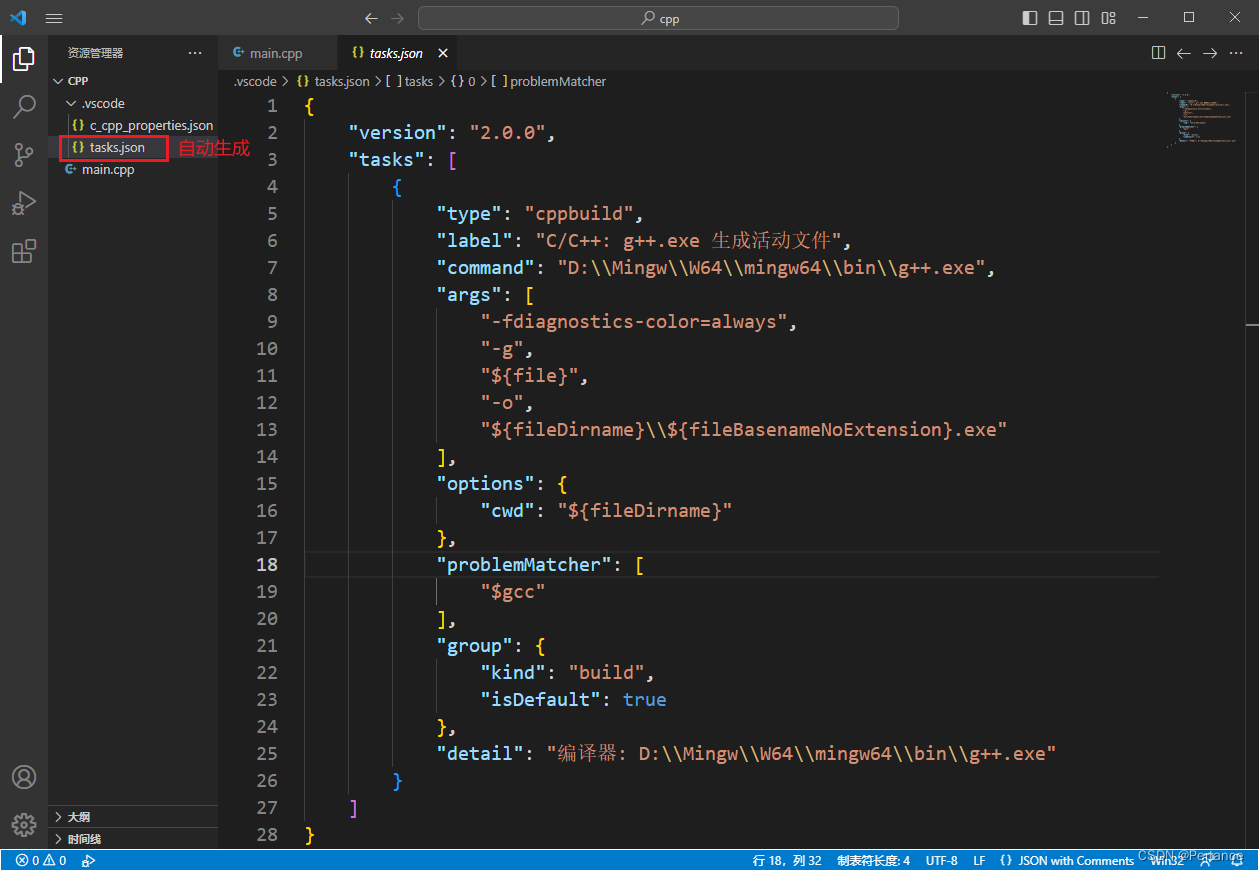
Task: Click the debug launch status bar icon
Action: tap(89, 860)
